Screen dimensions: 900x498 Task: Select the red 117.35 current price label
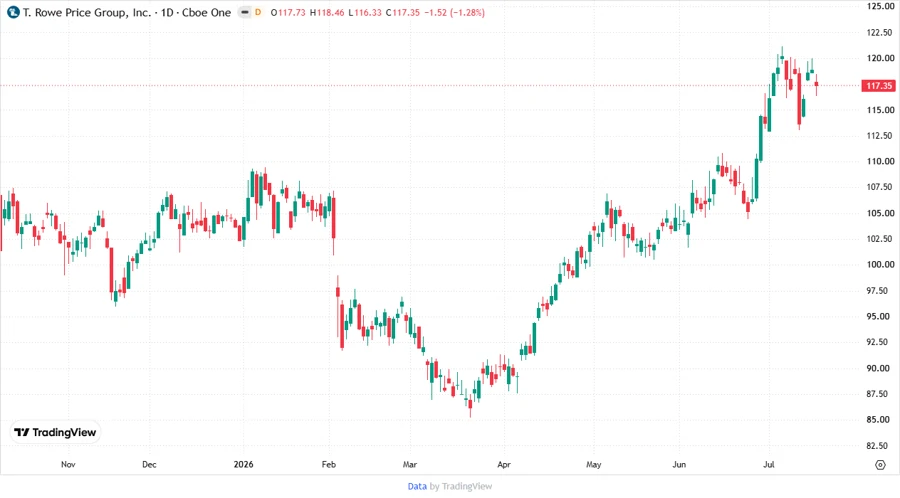(x=878, y=85)
